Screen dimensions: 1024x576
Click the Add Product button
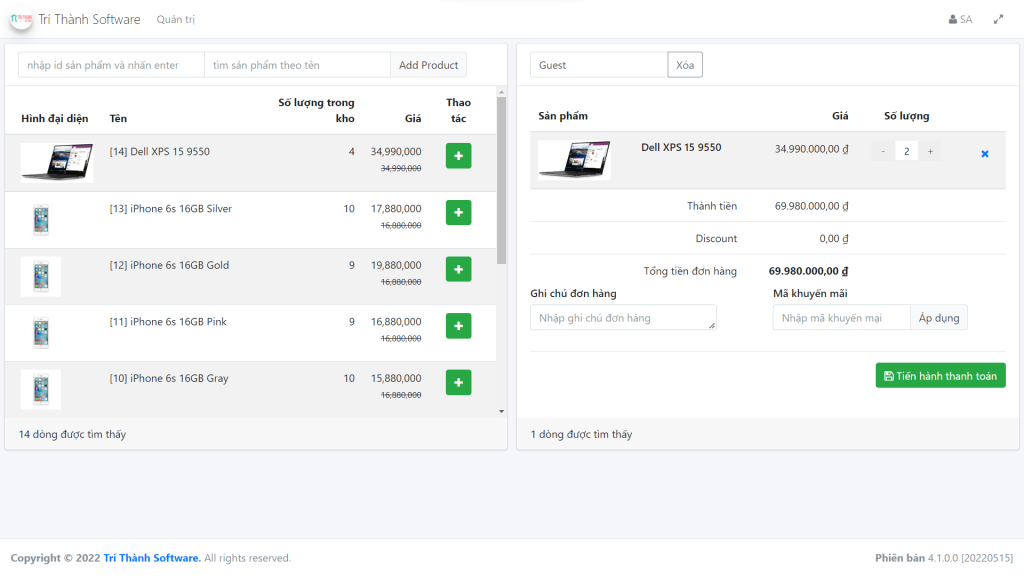pos(428,65)
